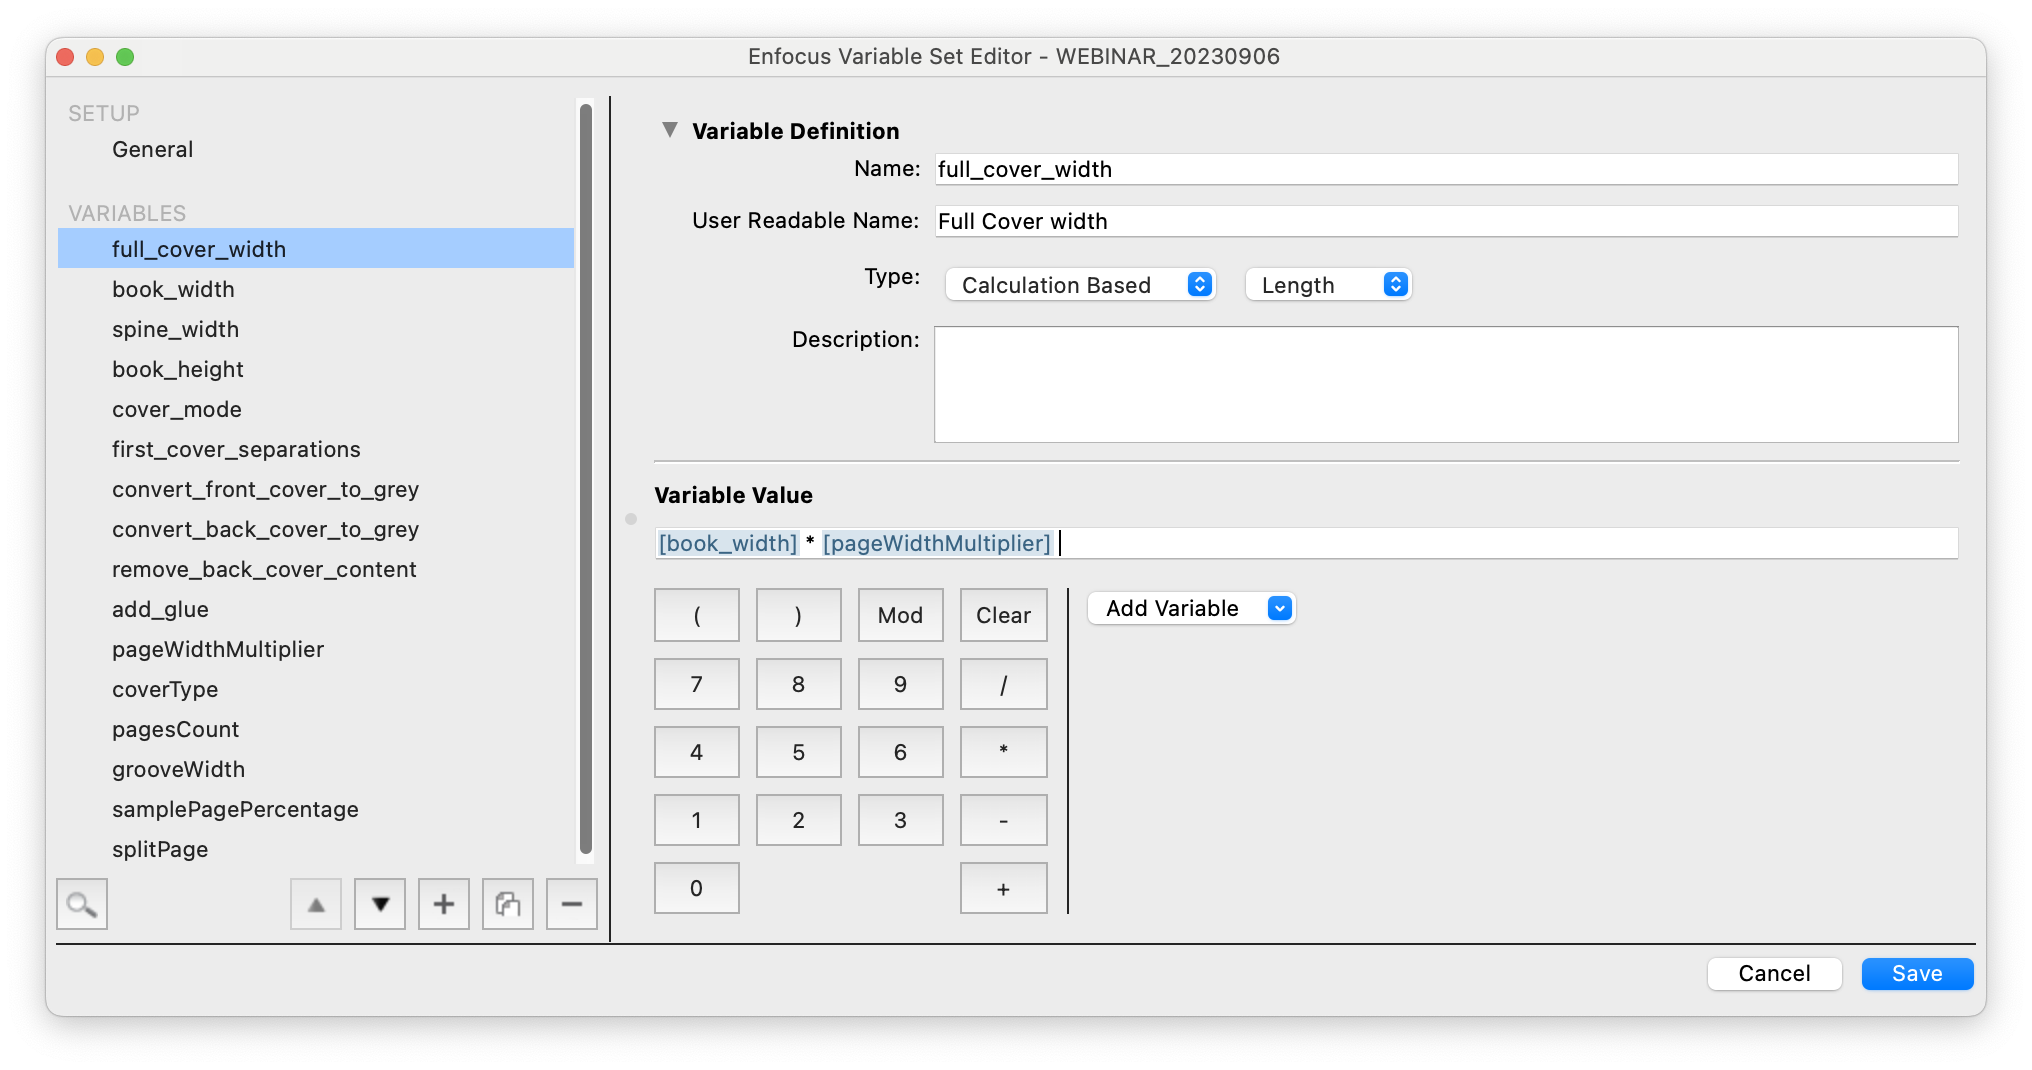Screen dimensions: 2032x1070
Task: Click keypad digit 0
Action: (x=697, y=888)
